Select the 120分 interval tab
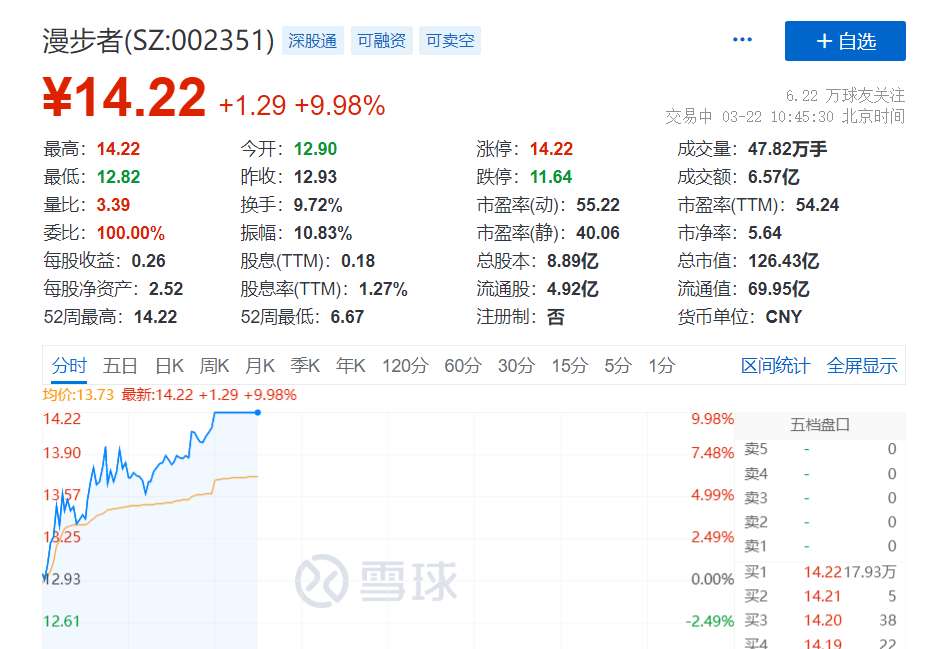This screenshot has height=649, width=938. click(x=405, y=365)
